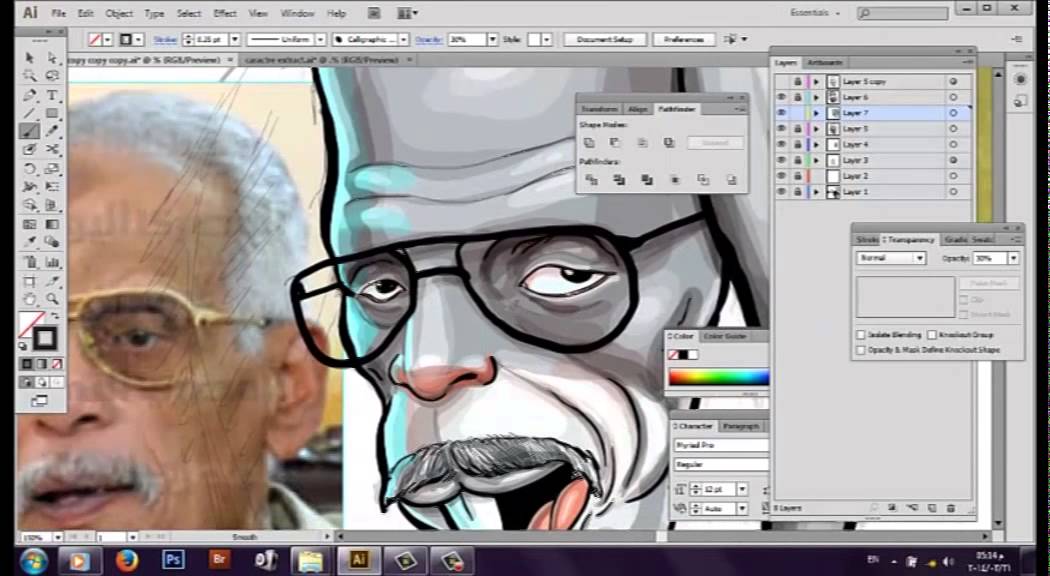
Task: Click the target circle next to Layer 3
Action: coord(954,159)
